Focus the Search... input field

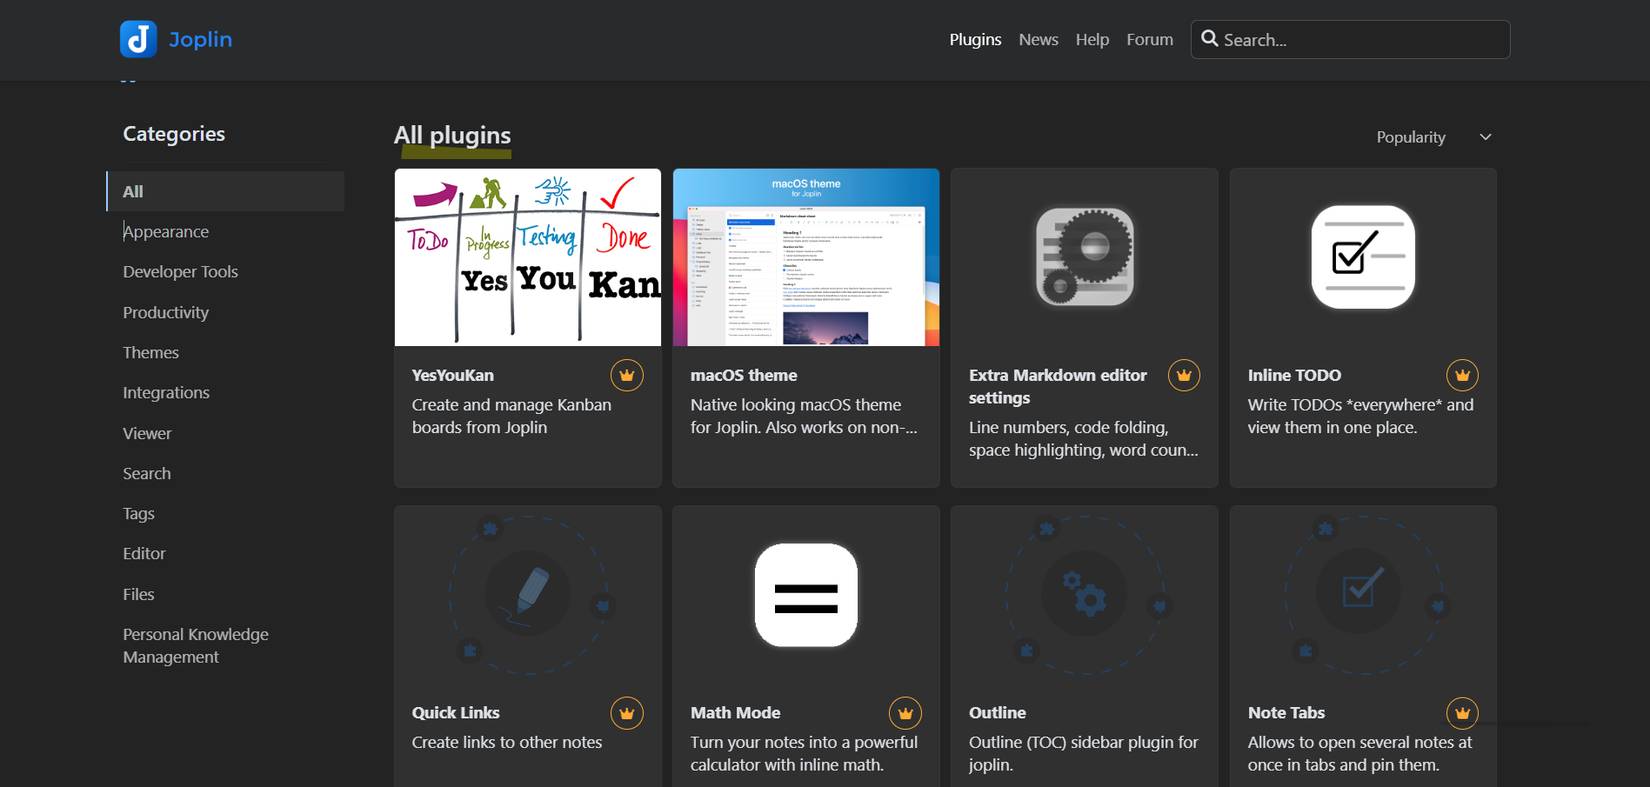click(x=1350, y=39)
